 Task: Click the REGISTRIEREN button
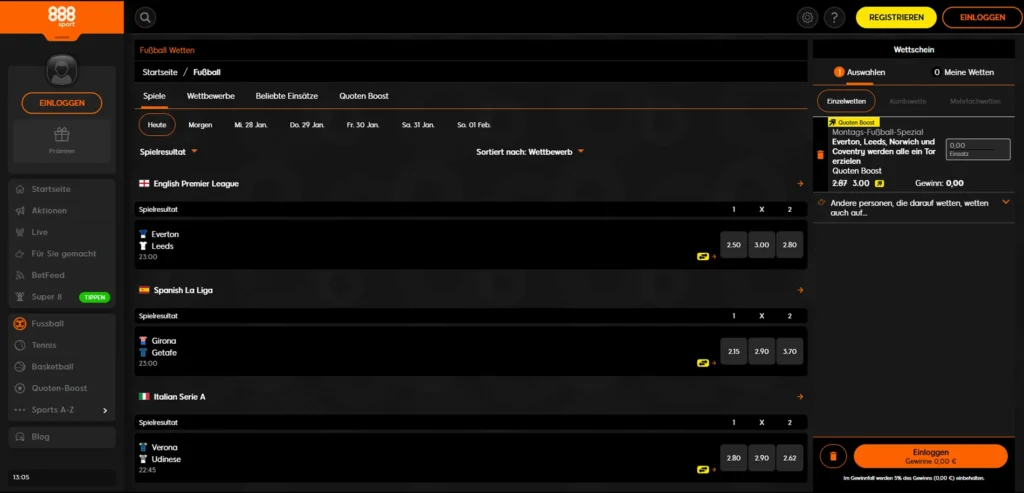pos(896,18)
